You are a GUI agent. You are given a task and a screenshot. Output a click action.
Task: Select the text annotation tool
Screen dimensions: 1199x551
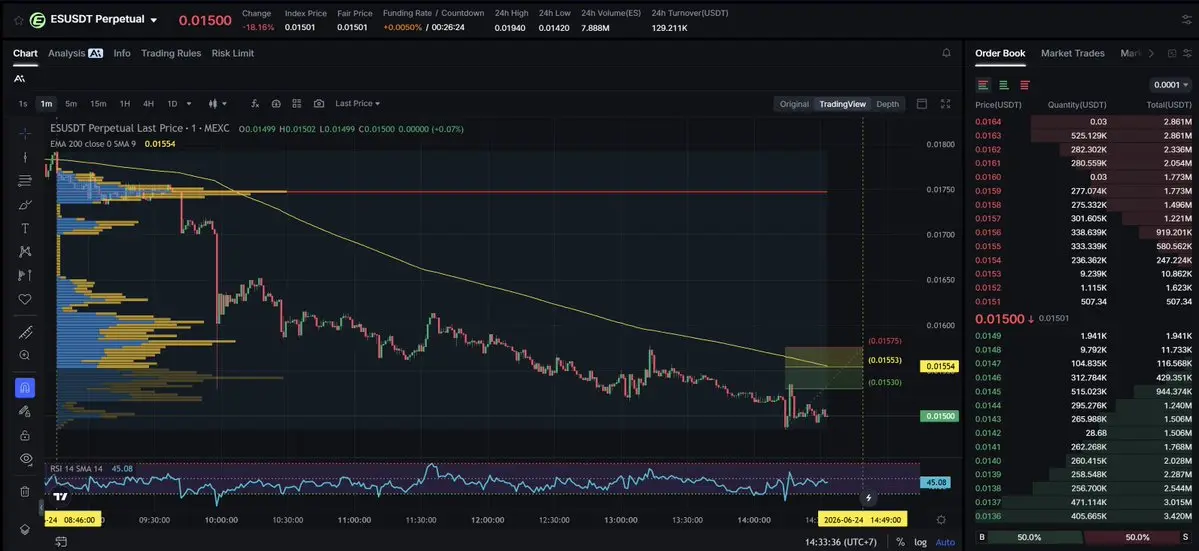tap(24, 229)
